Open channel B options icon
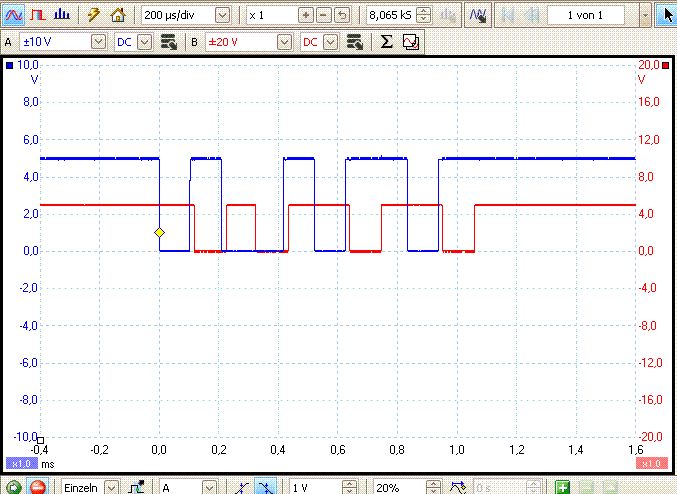Viewport: 677px width, 494px height. (354, 42)
